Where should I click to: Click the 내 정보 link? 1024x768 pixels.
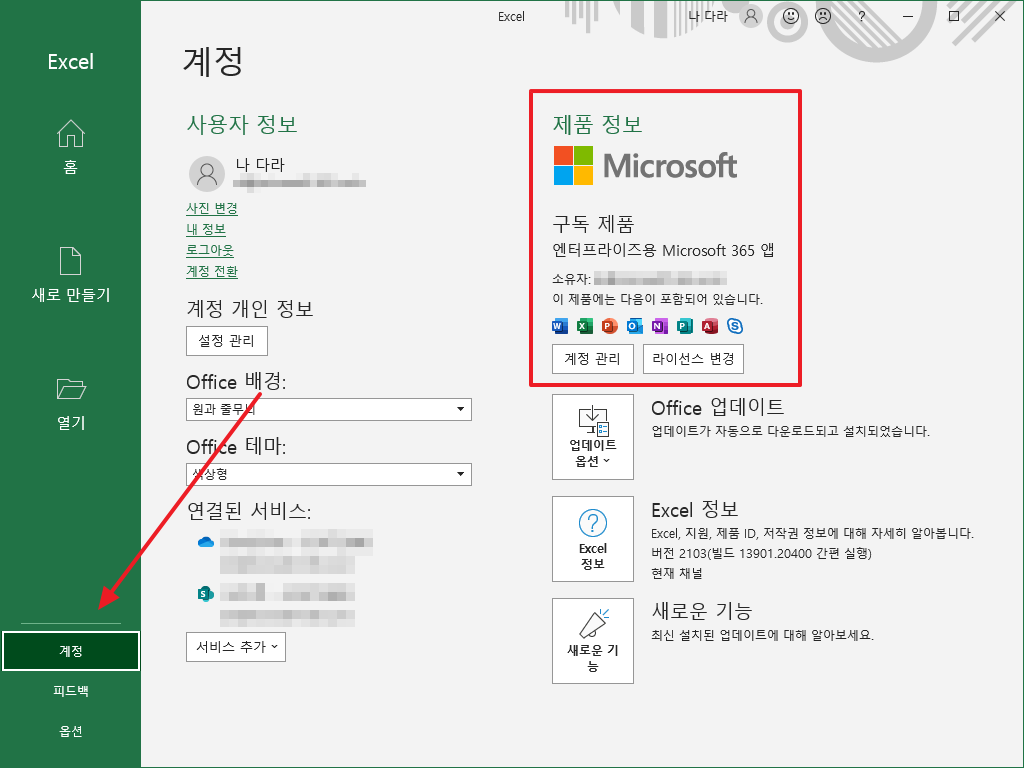206,229
